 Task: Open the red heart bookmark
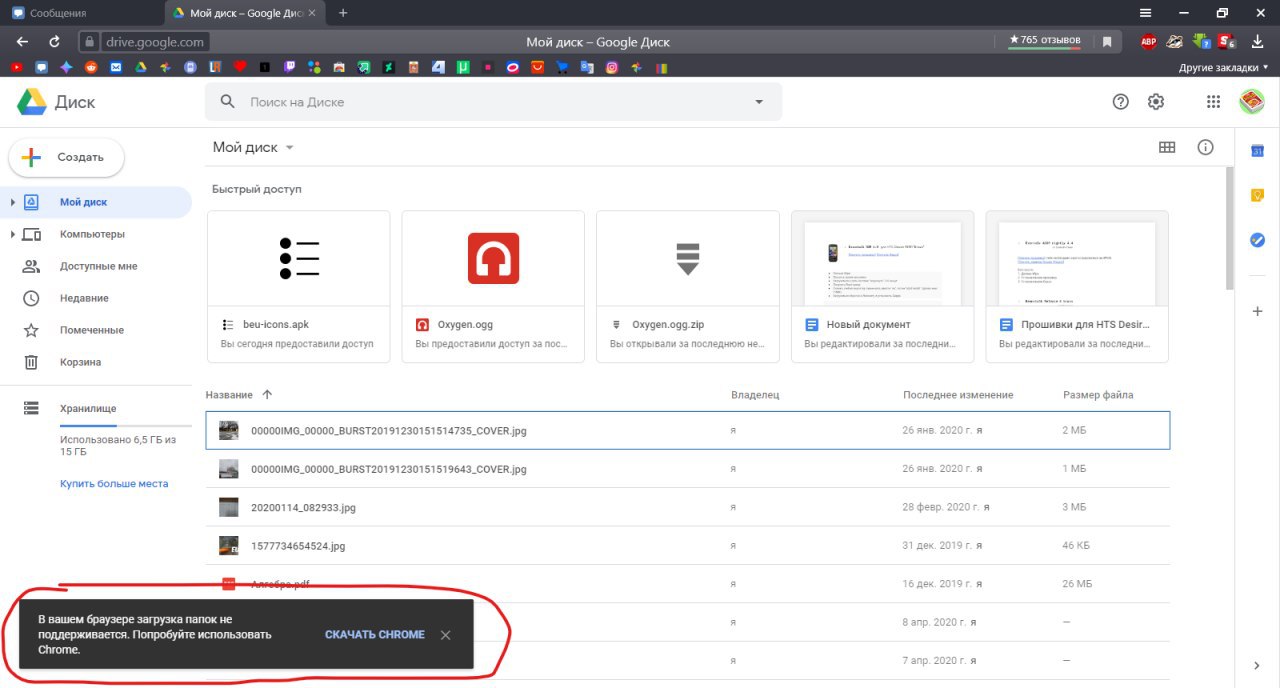240,67
